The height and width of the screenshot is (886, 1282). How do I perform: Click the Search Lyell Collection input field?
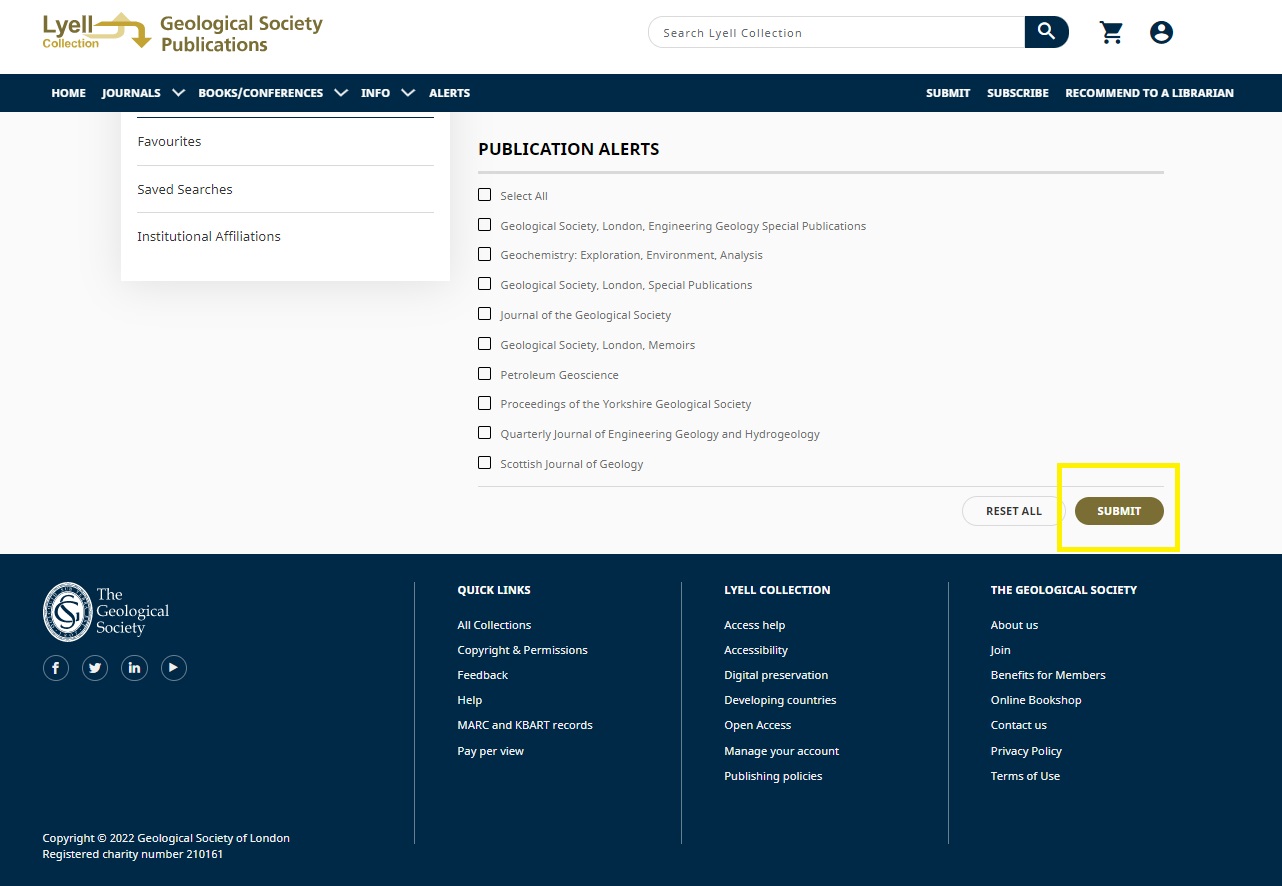[x=836, y=33]
